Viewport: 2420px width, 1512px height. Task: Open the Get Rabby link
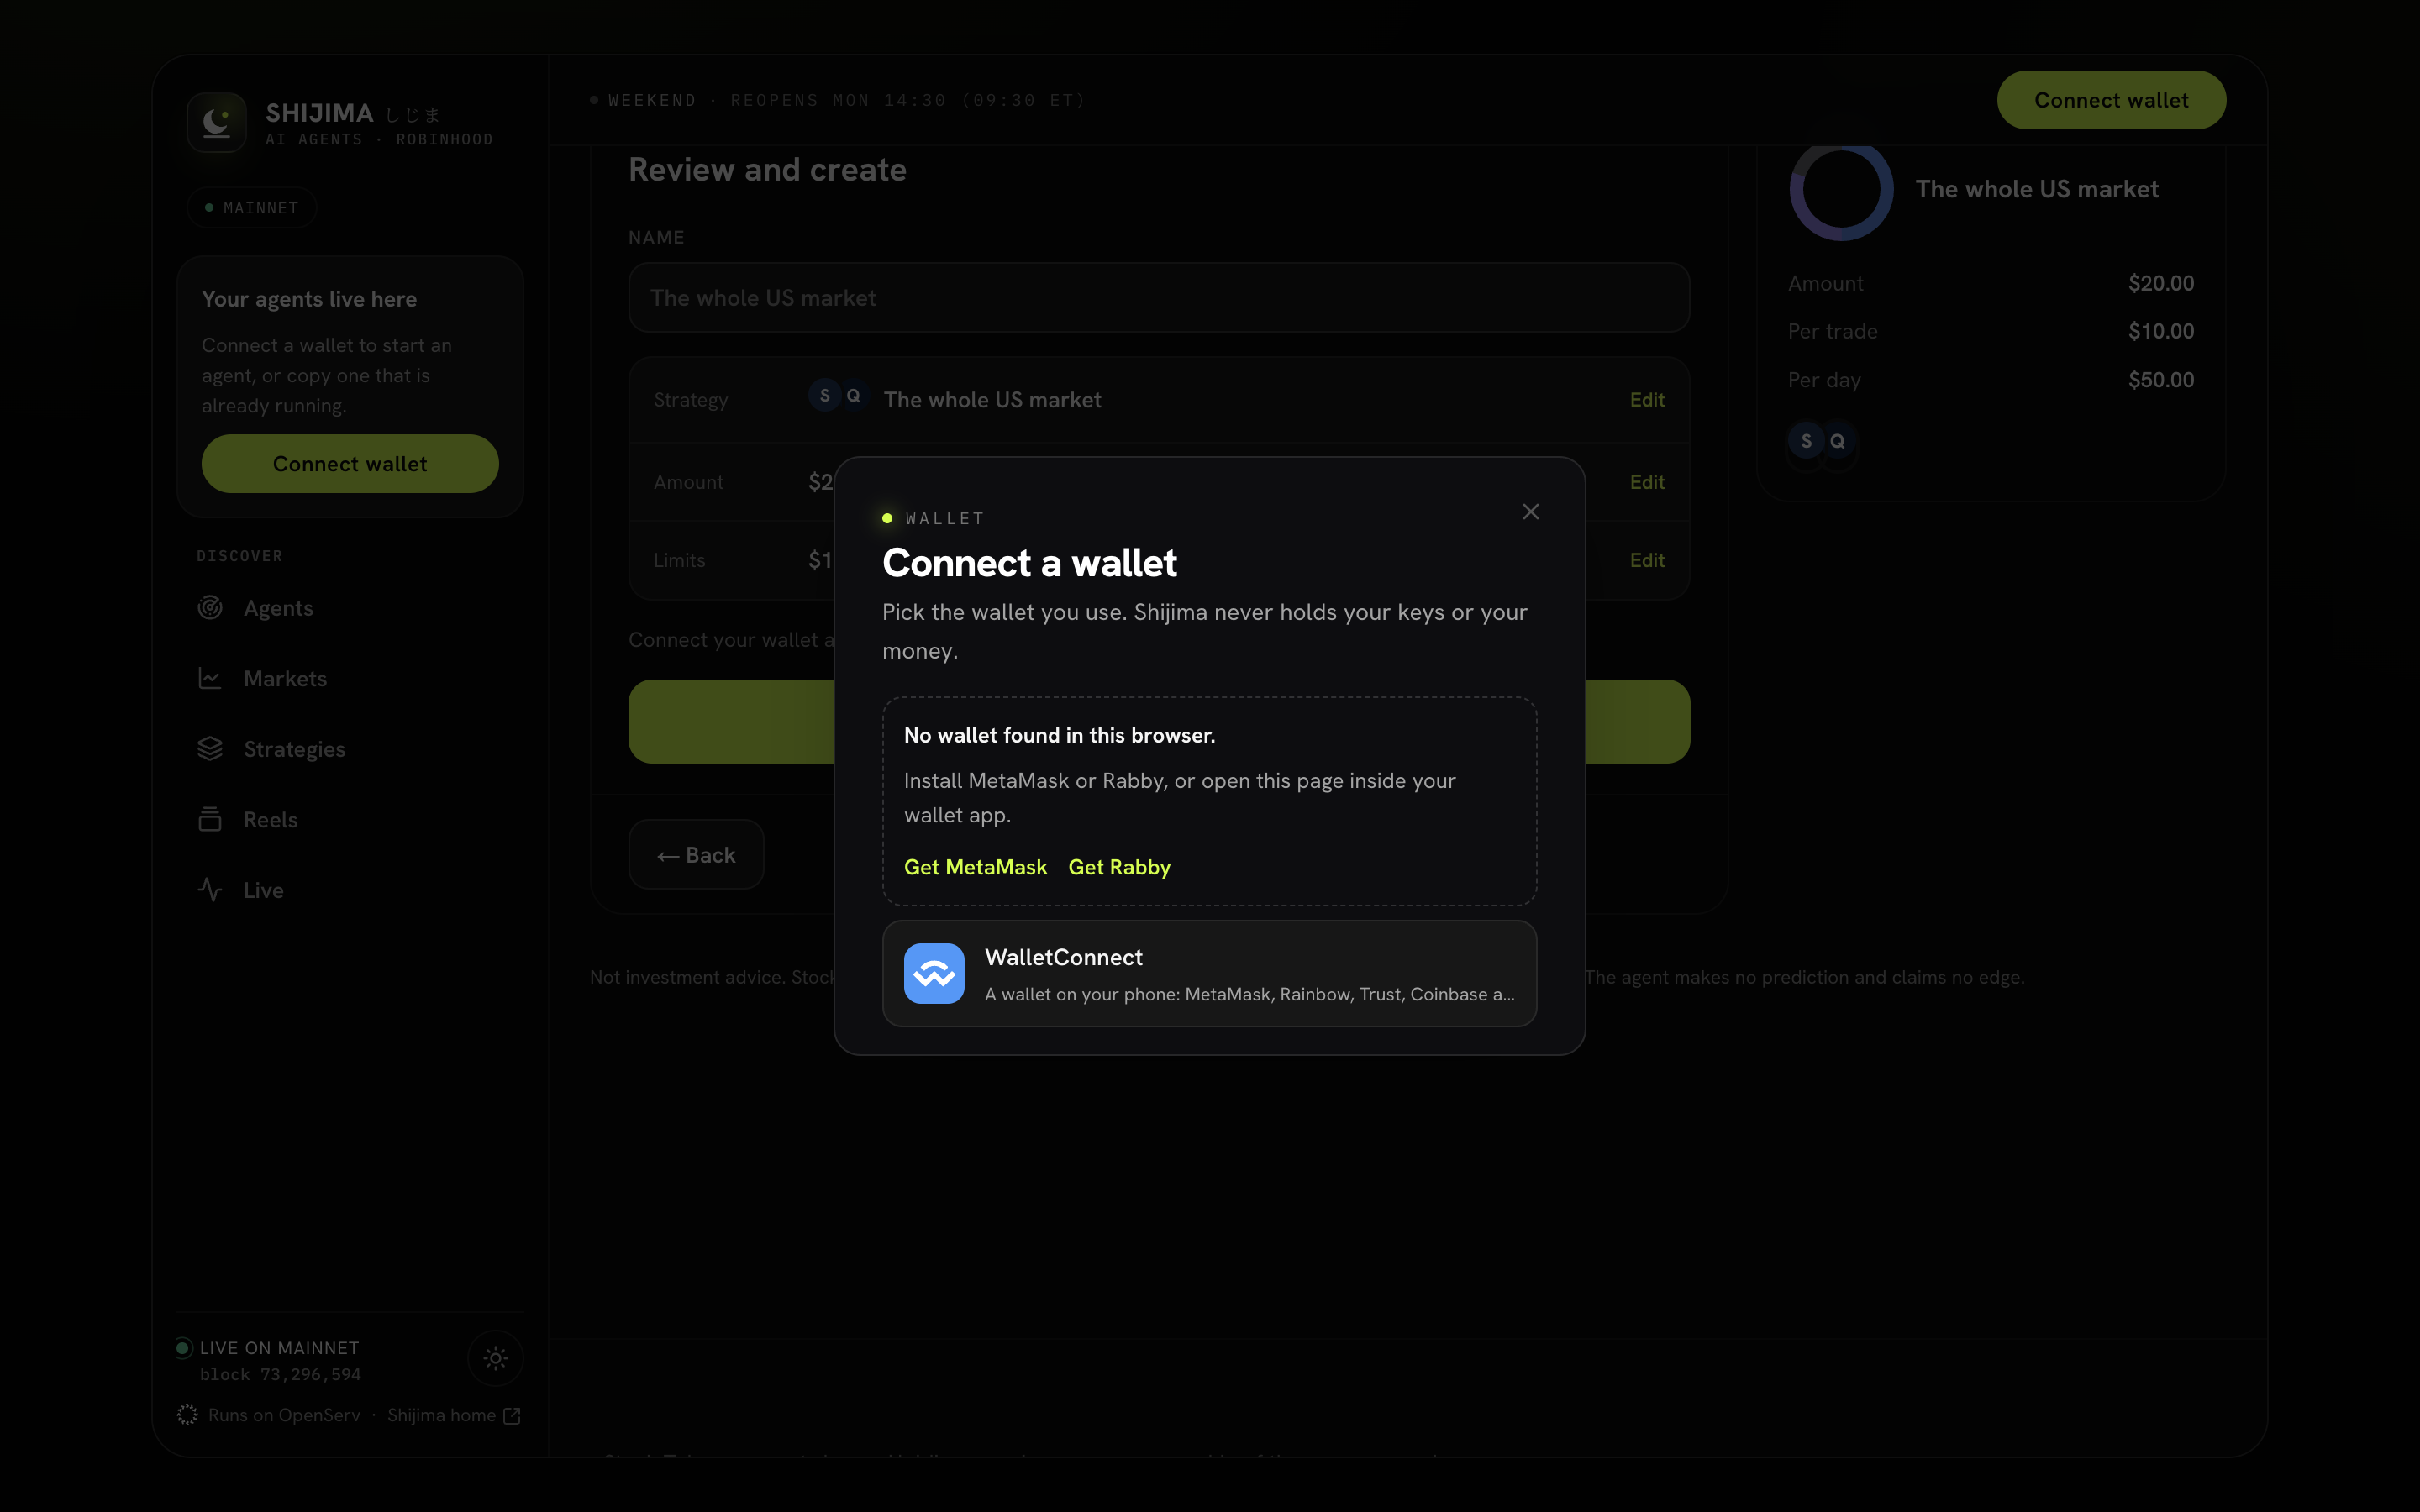pyautogui.click(x=1119, y=867)
